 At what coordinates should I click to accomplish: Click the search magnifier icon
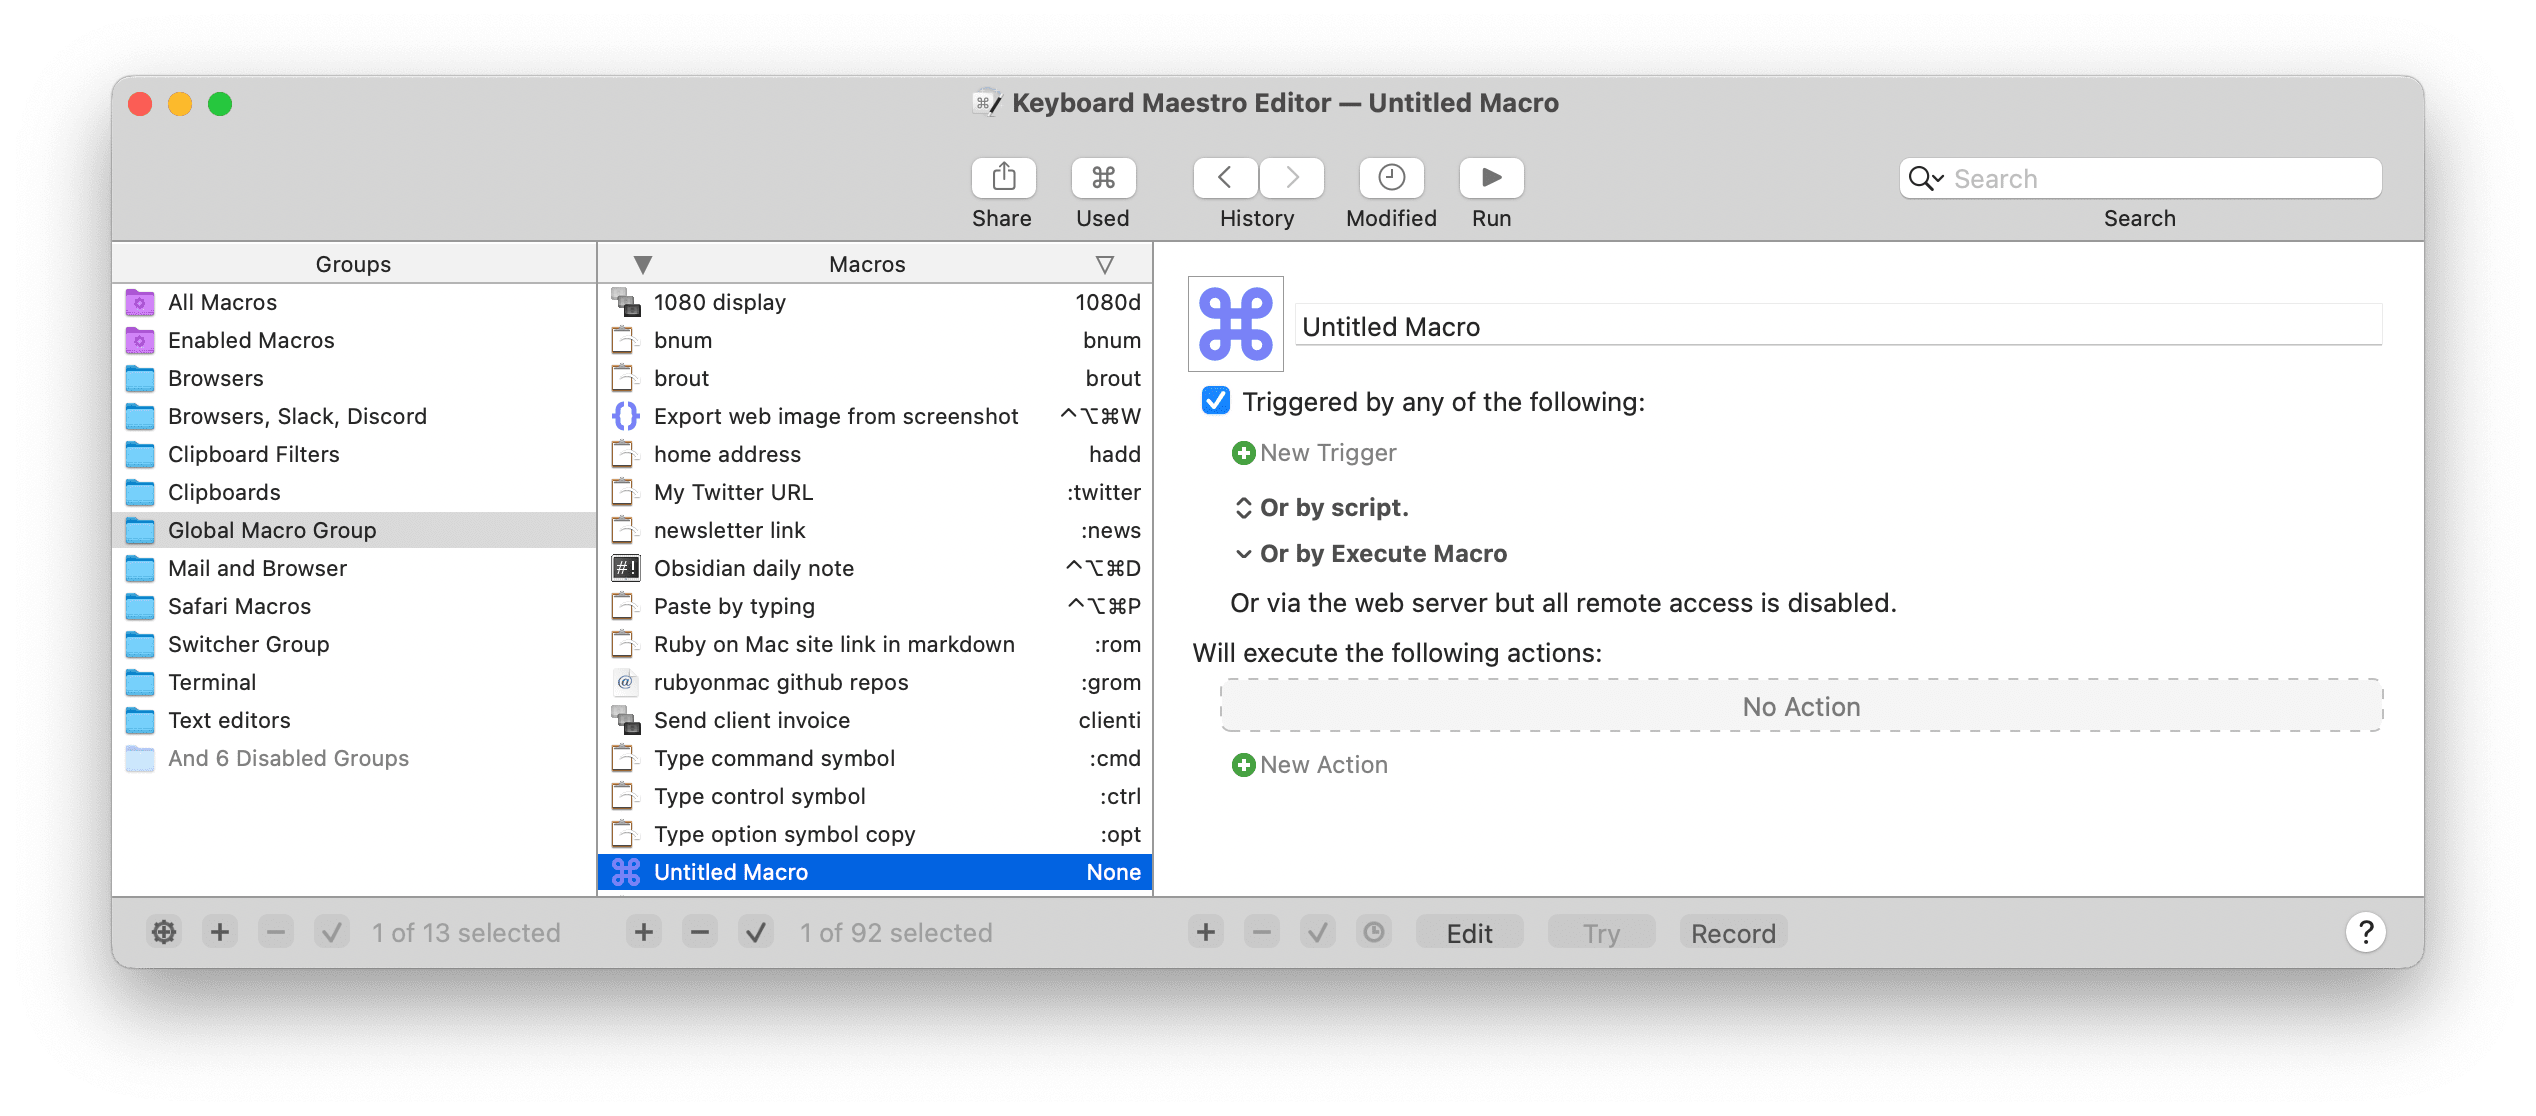(1920, 178)
